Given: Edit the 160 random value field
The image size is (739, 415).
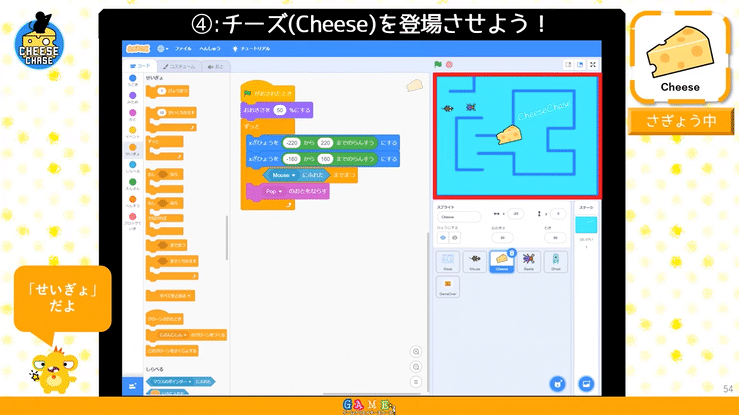Looking at the screenshot, I should click(325, 159).
